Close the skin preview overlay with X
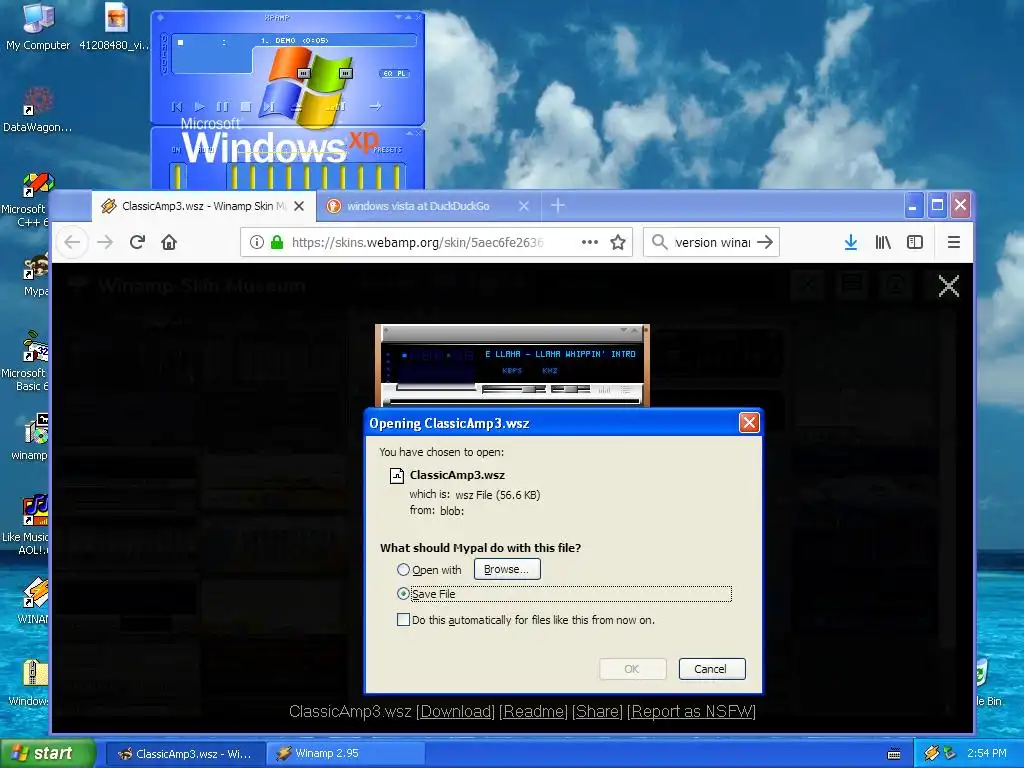Viewport: 1024px width, 768px height. click(948, 286)
